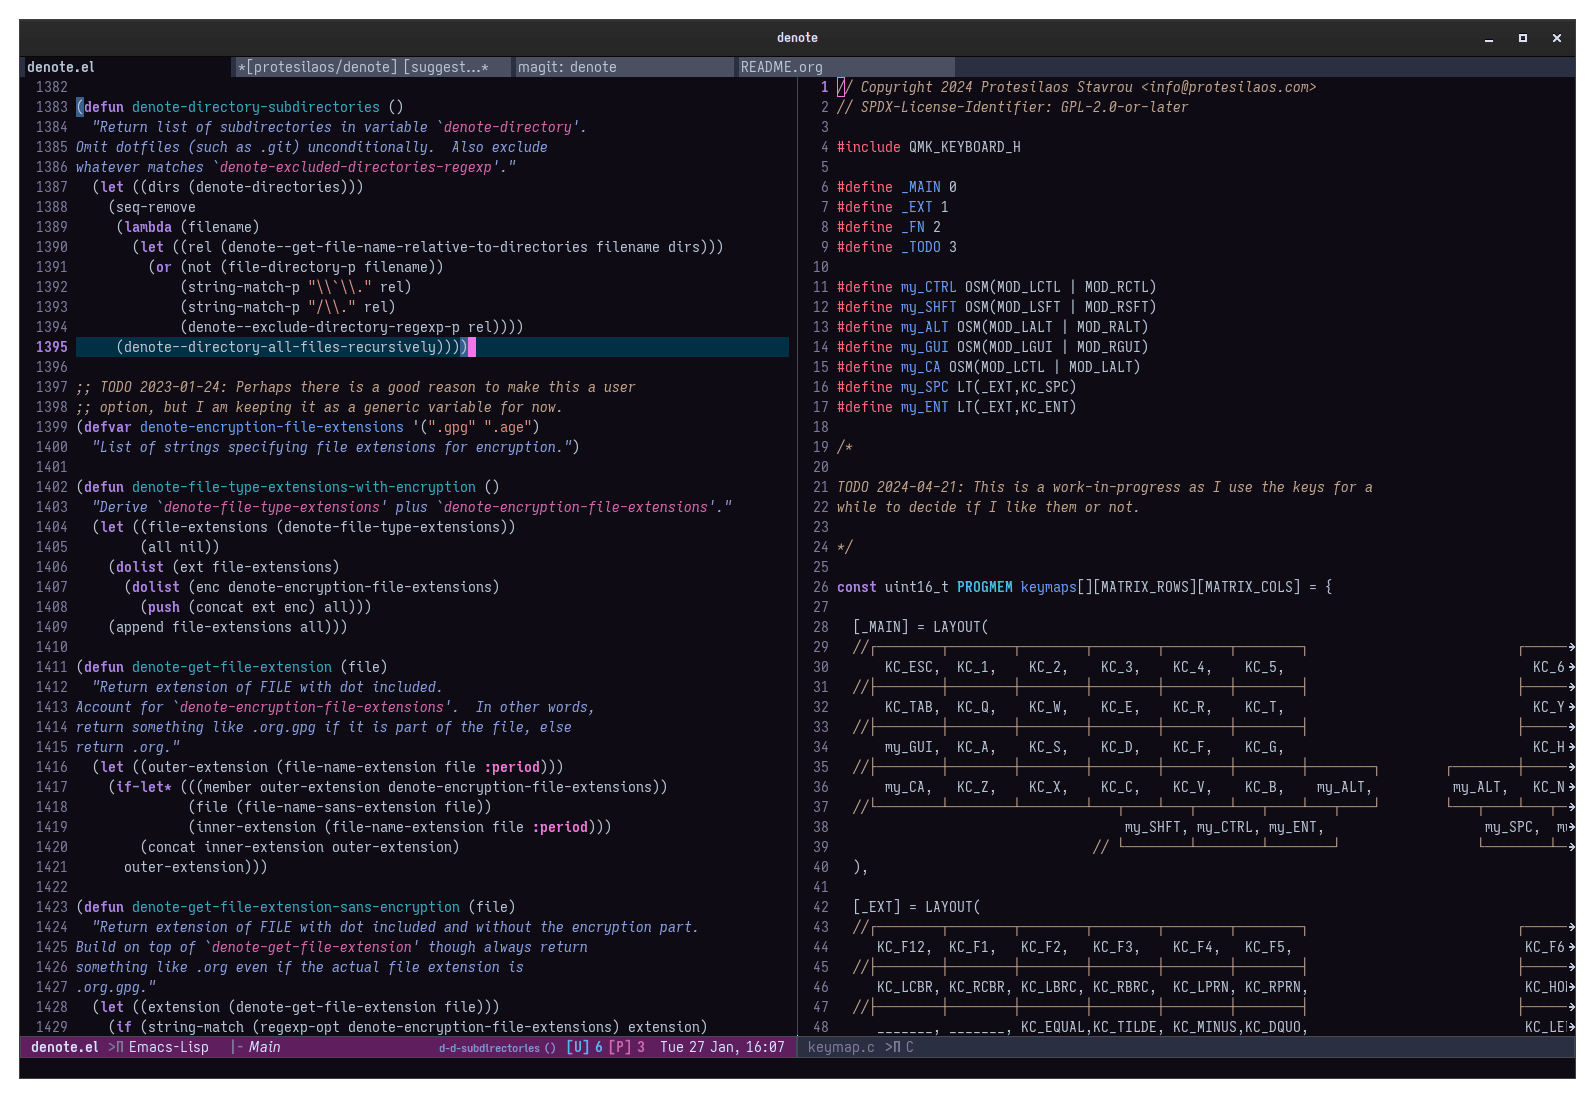The width and height of the screenshot is (1595, 1098).
Task: Click the git branch indicator showing Main
Action: click(263, 1047)
